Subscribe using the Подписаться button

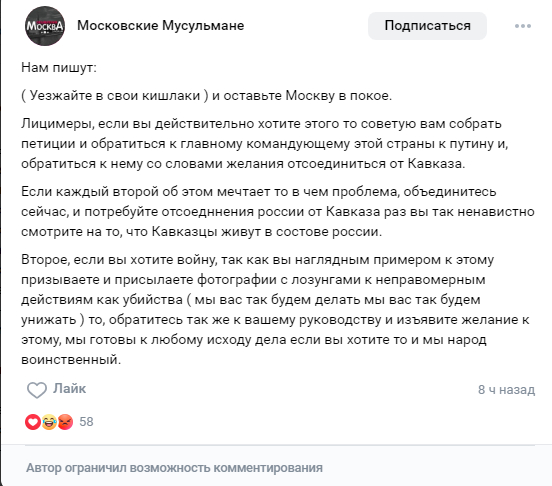[x=427, y=26]
